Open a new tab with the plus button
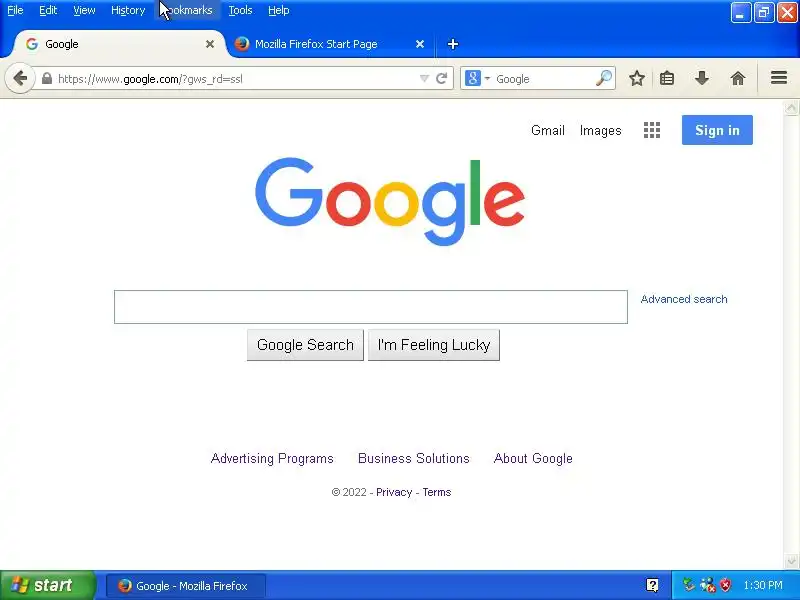Image resolution: width=800 pixels, height=600 pixels. 453,44
